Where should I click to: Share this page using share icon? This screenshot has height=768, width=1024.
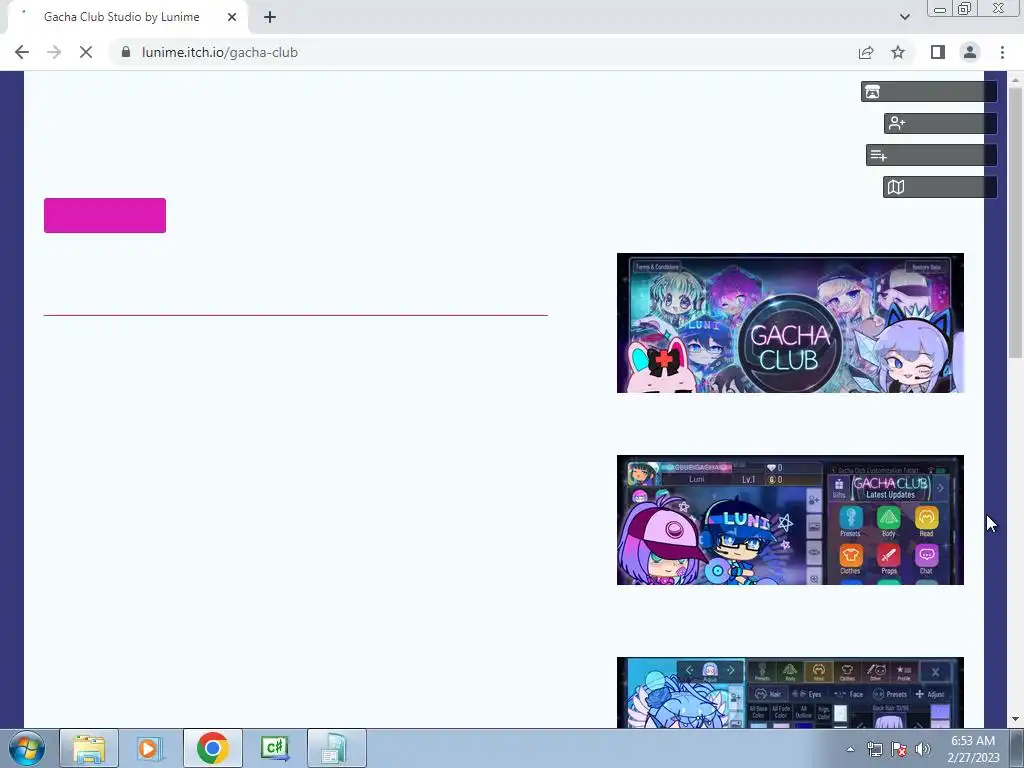pyautogui.click(x=866, y=52)
